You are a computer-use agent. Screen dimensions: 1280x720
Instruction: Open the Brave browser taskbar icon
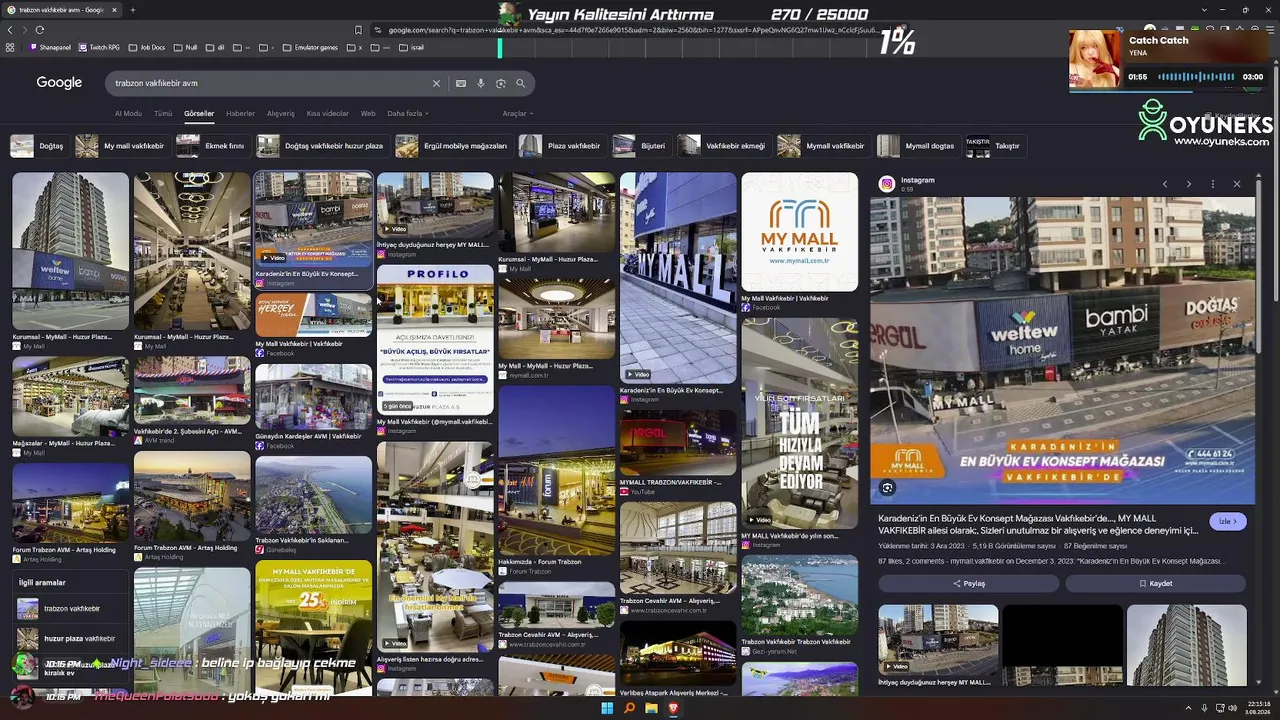coord(673,708)
